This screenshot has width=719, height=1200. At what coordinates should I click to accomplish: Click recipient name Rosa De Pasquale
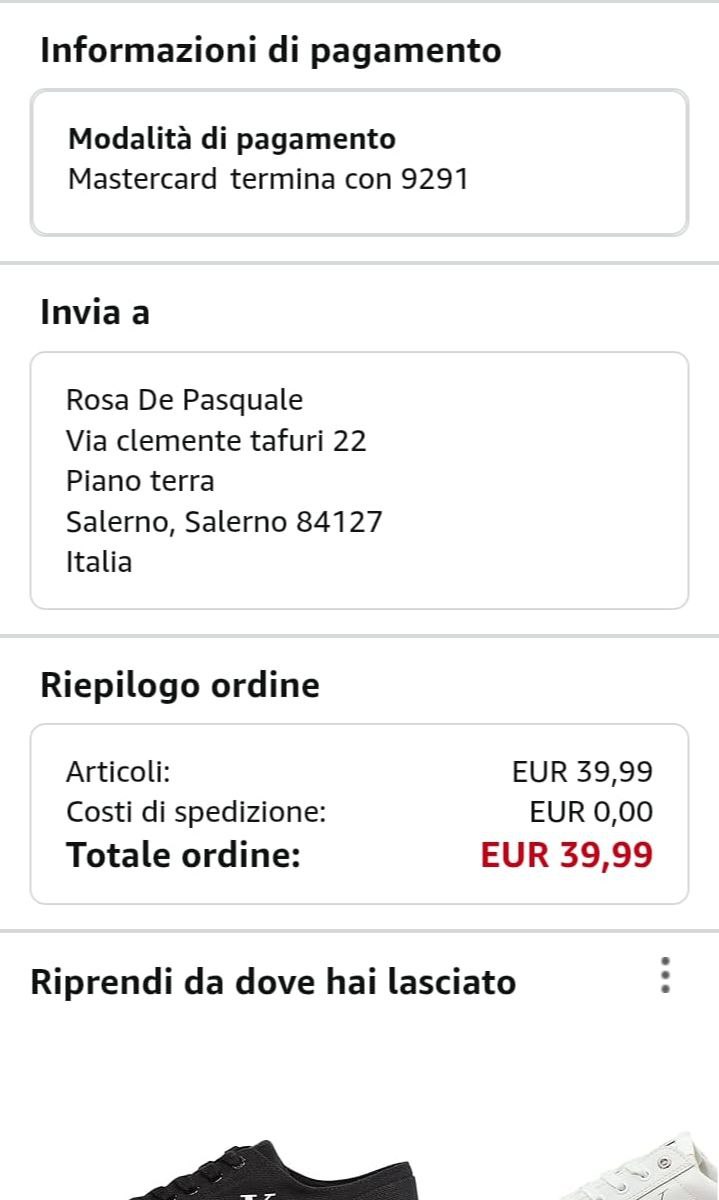tap(184, 400)
